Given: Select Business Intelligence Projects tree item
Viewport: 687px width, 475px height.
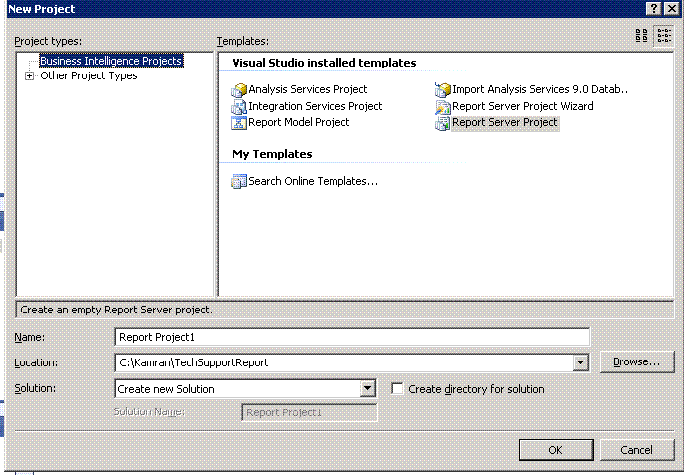Looking at the screenshot, I should pos(110,61).
